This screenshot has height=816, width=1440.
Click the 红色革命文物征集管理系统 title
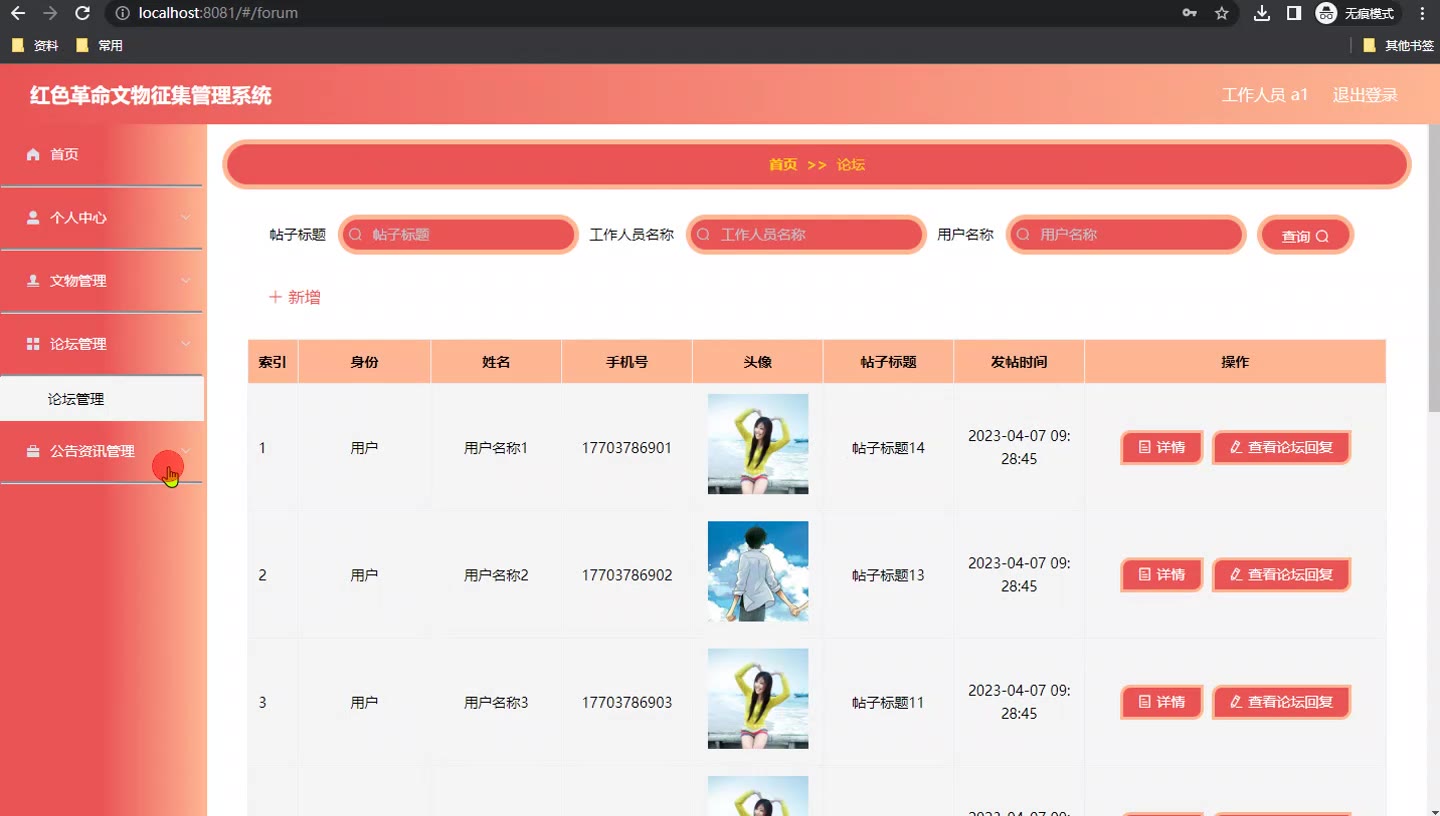coord(151,96)
